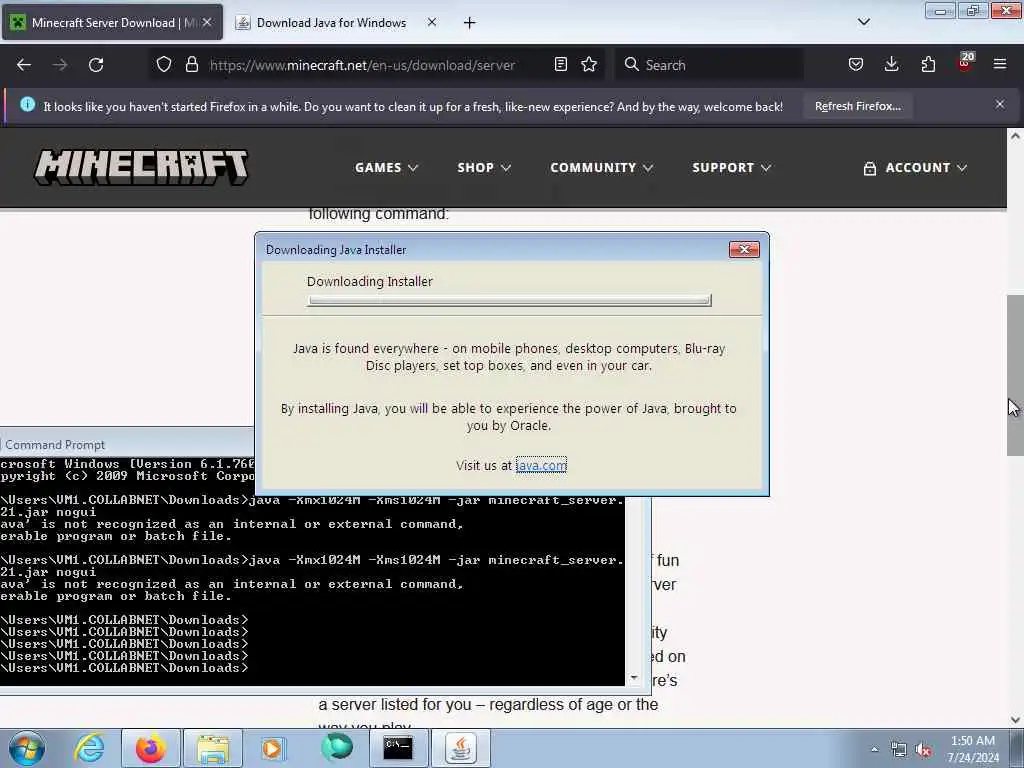Switch to Command Prompt taskbar icon
Image resolution: width=1024 pixels, height=768 pixels.
point(398,748)
